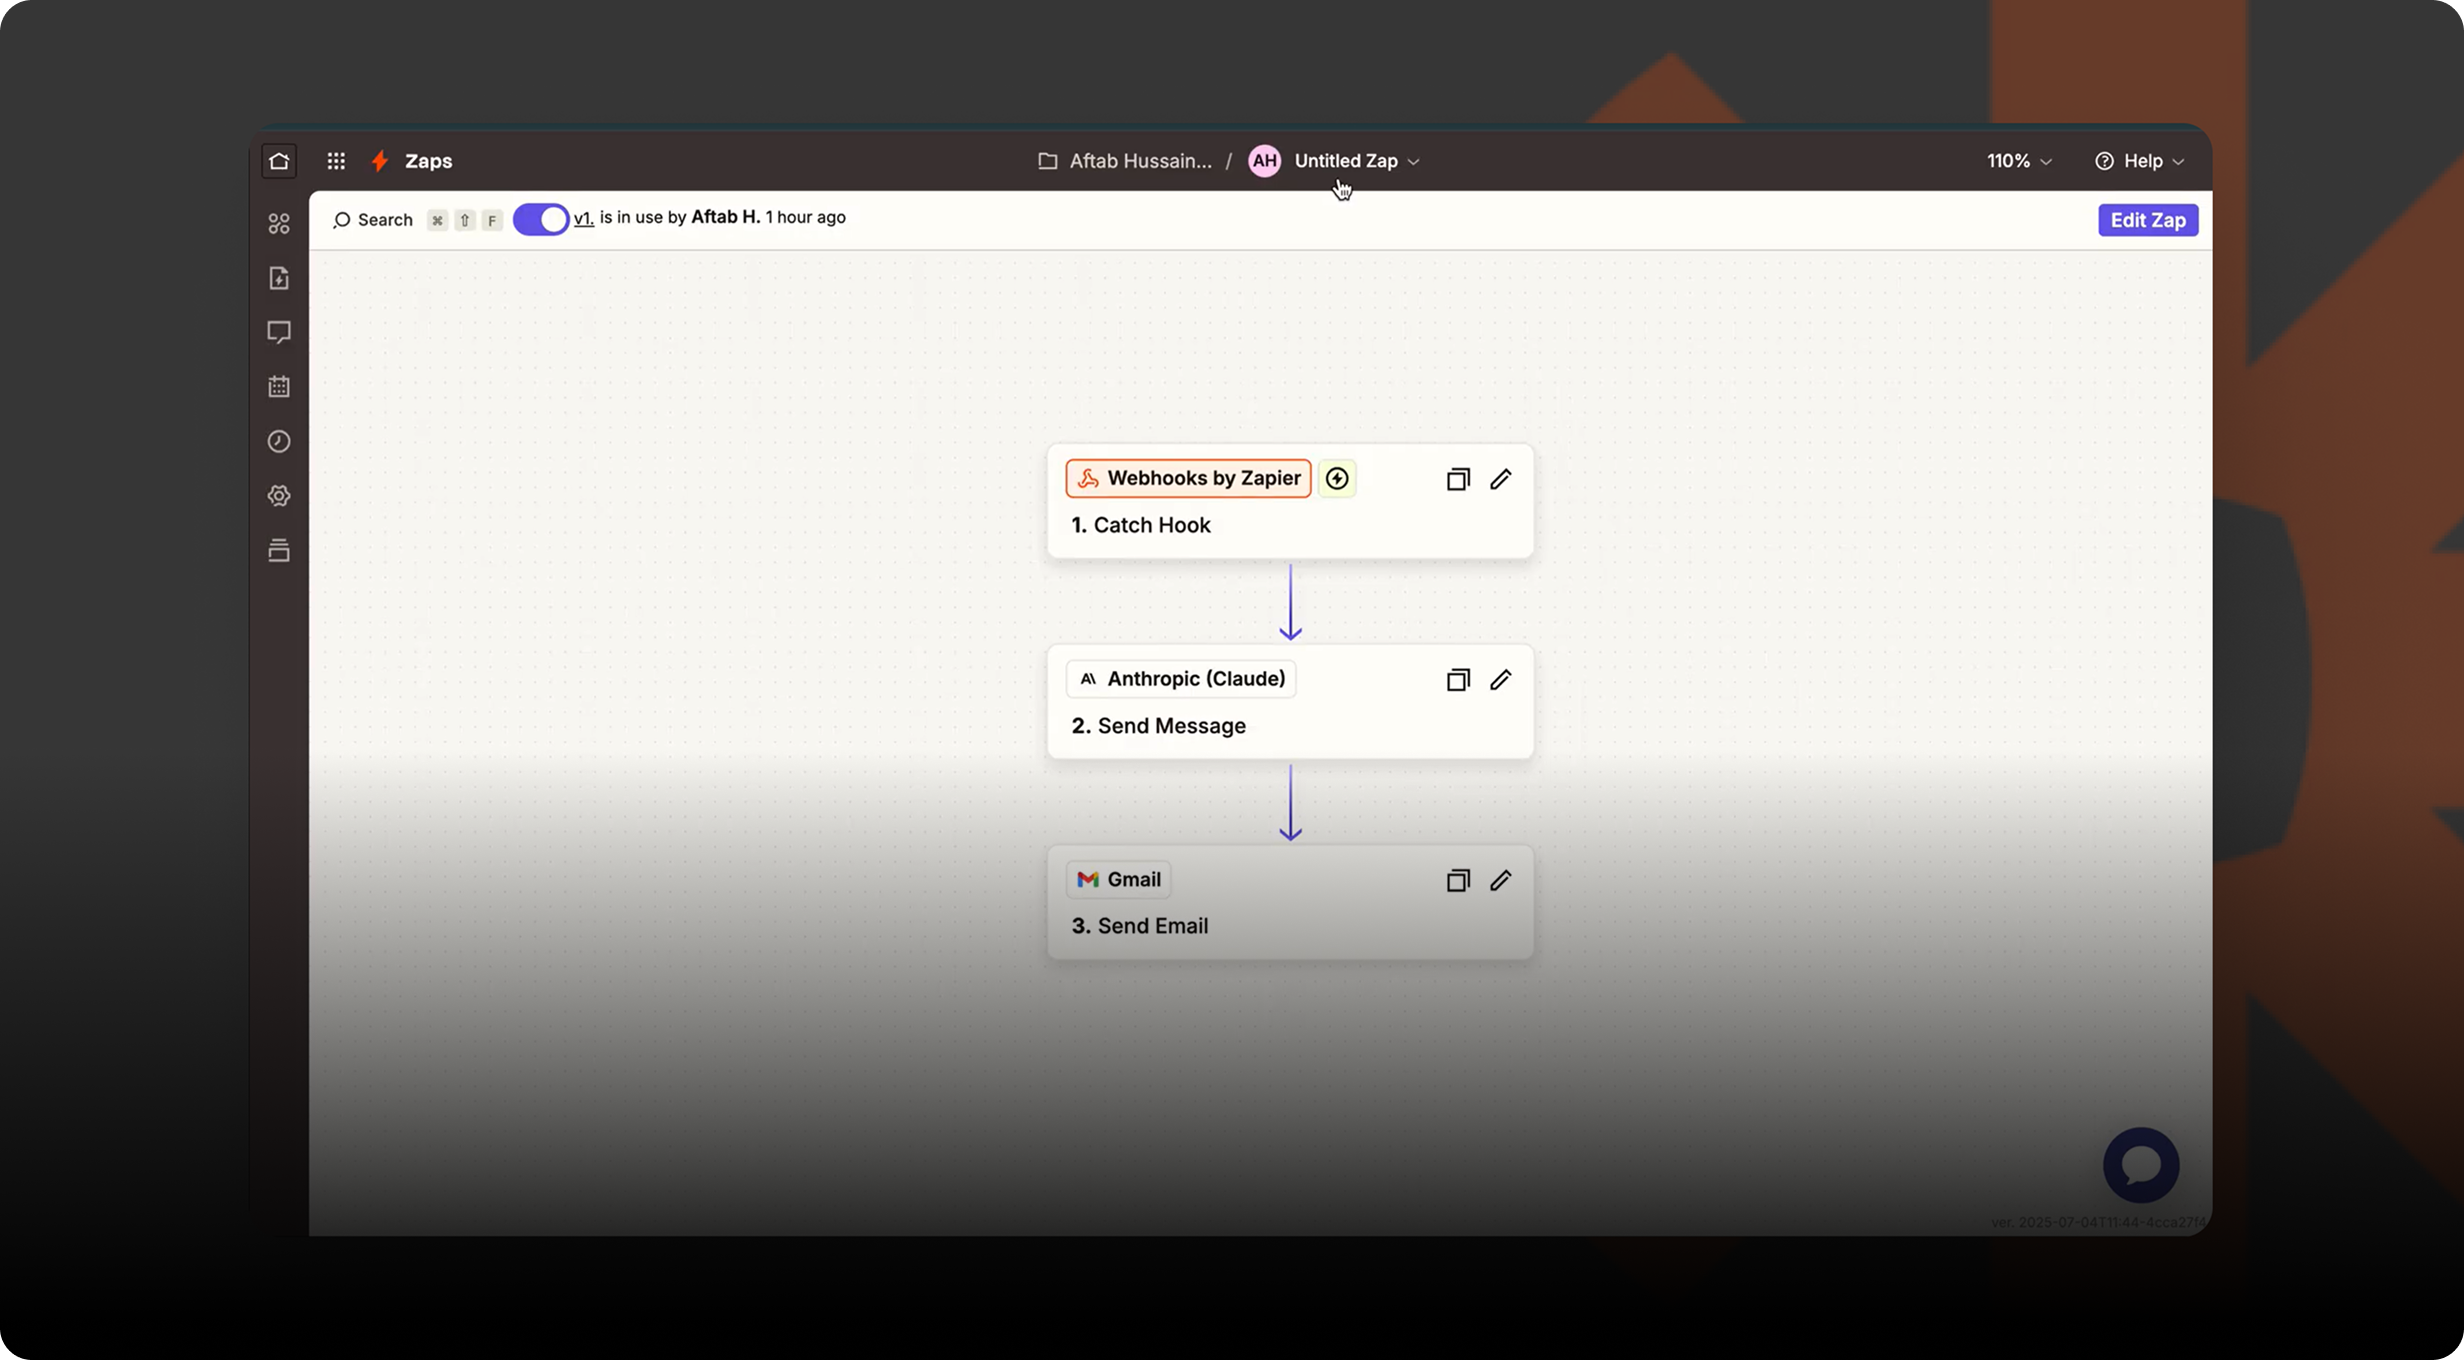Image resolution: width=2464 pixels, height=1360 pixels.
Task: Toggle the Zap on/off switch
Action: pyautogui.click(x=541, y=219)
